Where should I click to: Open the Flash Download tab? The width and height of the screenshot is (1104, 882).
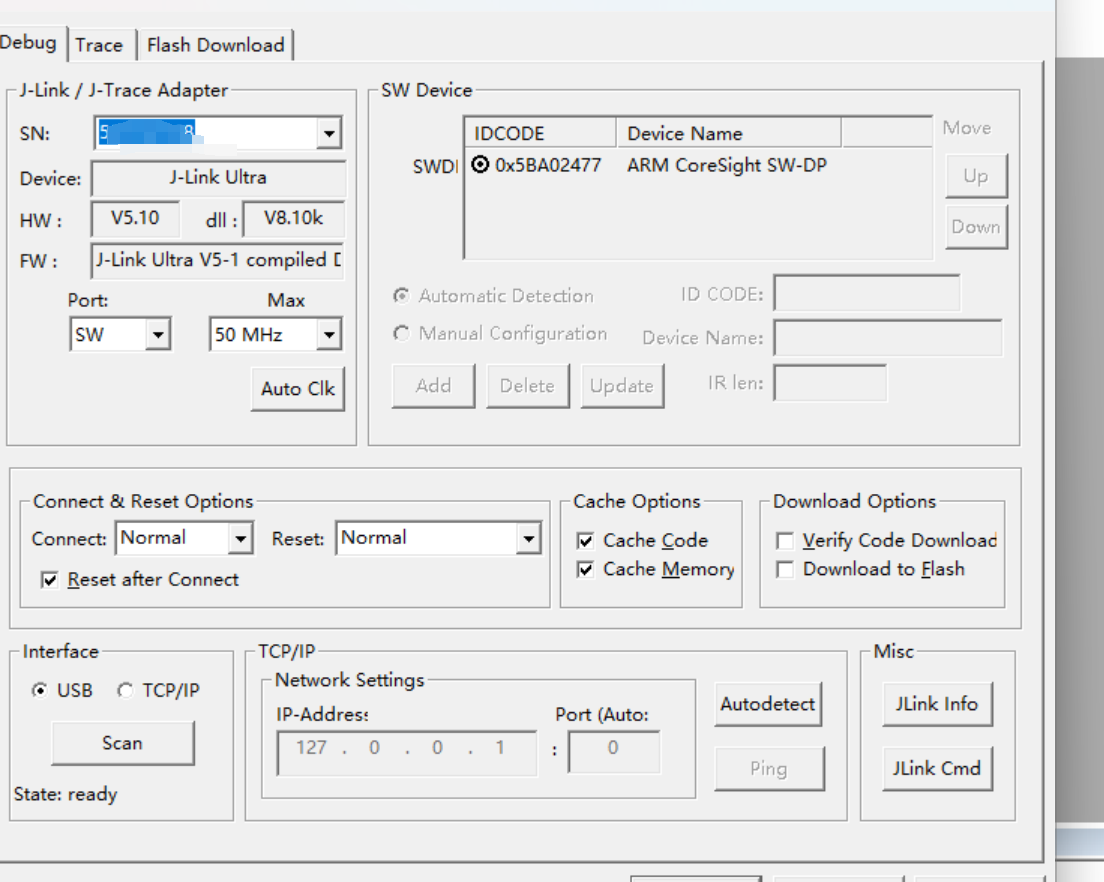coord(215,45)
